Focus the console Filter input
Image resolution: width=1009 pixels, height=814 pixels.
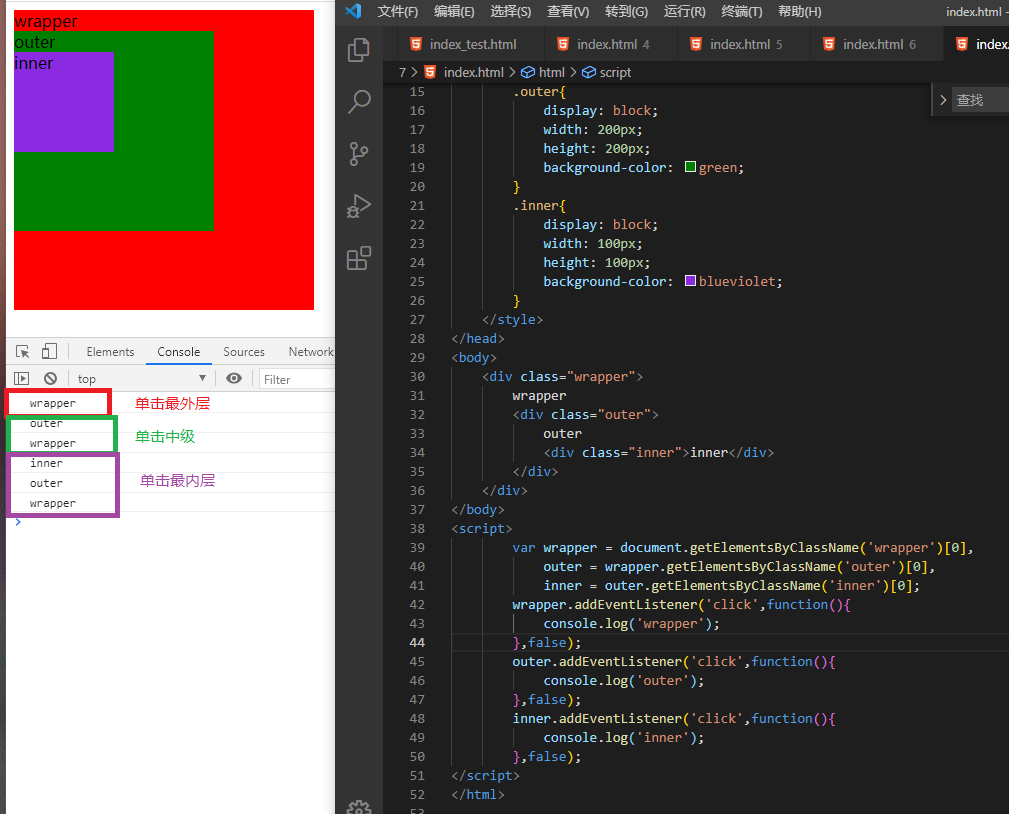(x=296, y=379)
